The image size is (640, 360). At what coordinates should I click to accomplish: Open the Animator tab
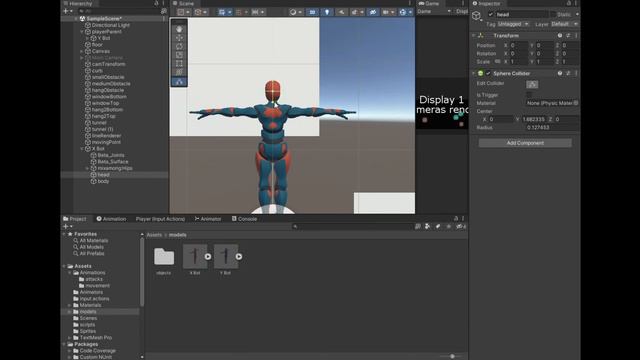208,219
